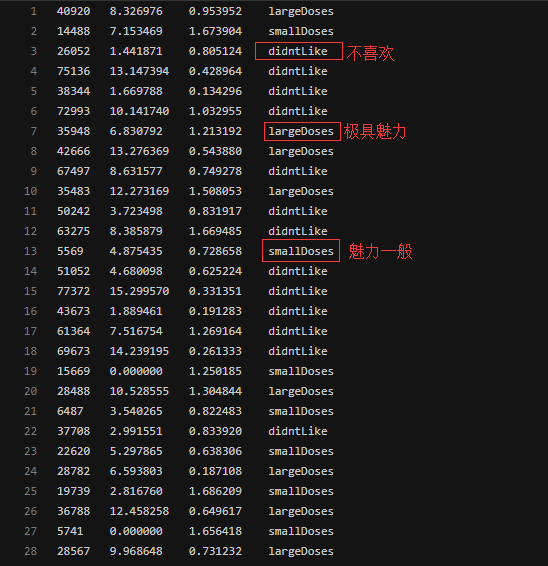Select 72993 on line 6
This screenshot has height=566, width=548.
point(74,111)
